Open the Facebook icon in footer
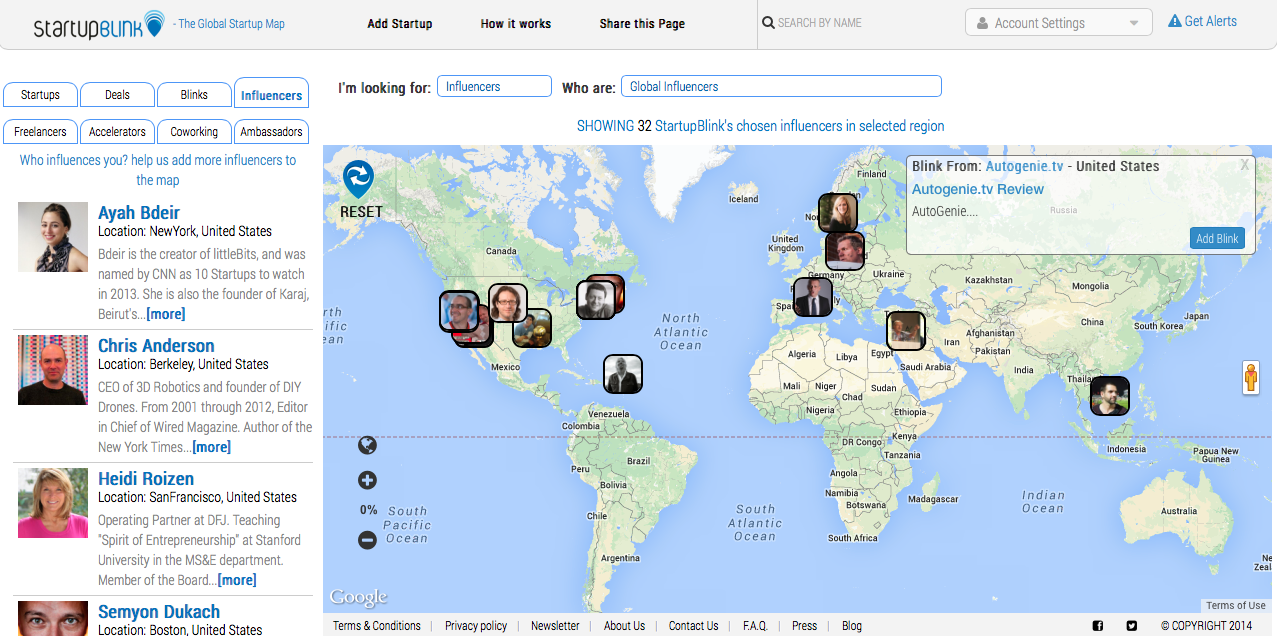The image size is (1277, 636). pos(1097,626)
